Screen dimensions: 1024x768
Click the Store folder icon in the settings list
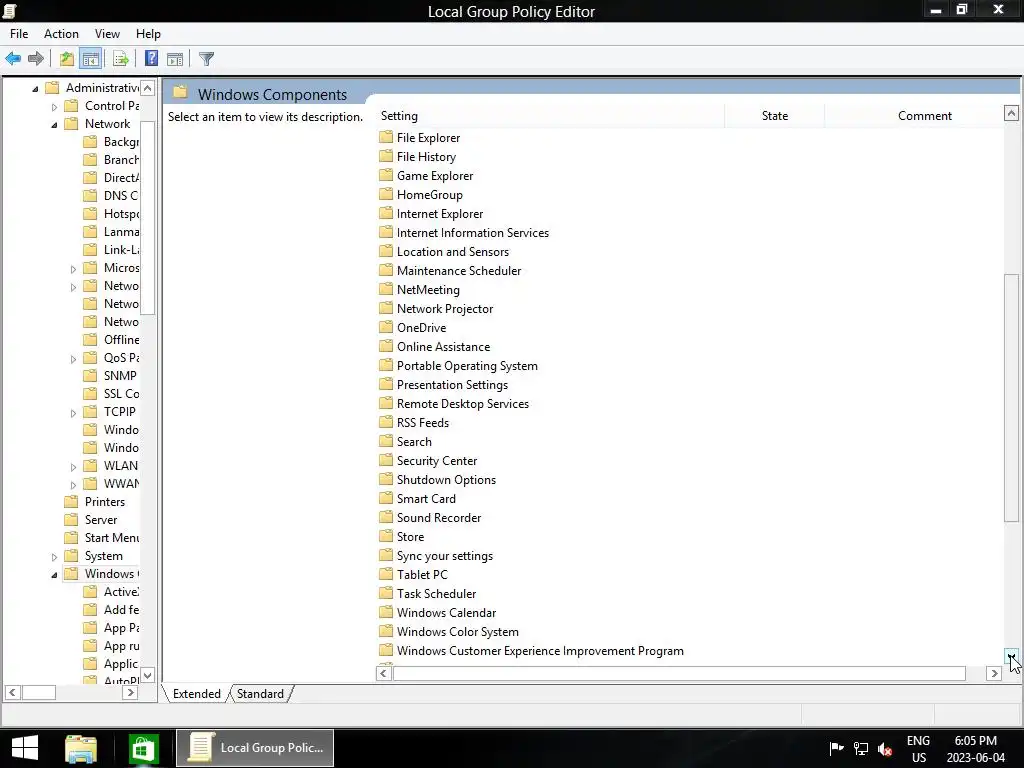386,536
